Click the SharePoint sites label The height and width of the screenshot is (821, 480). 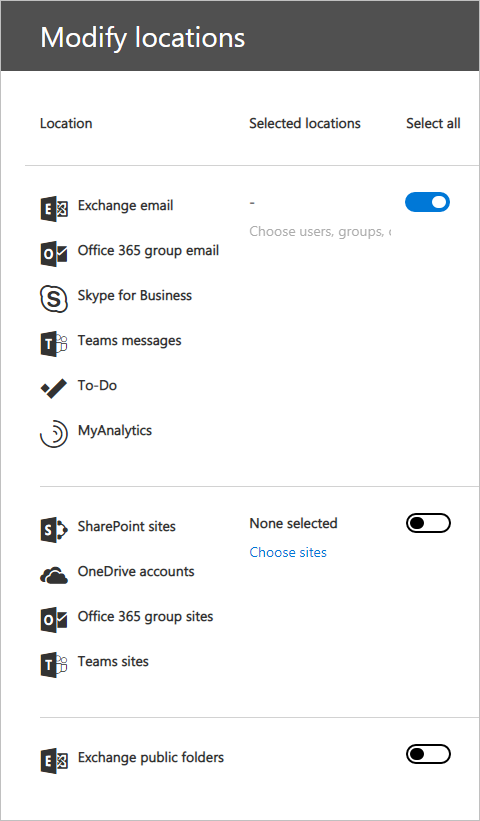tap(127, 526)
